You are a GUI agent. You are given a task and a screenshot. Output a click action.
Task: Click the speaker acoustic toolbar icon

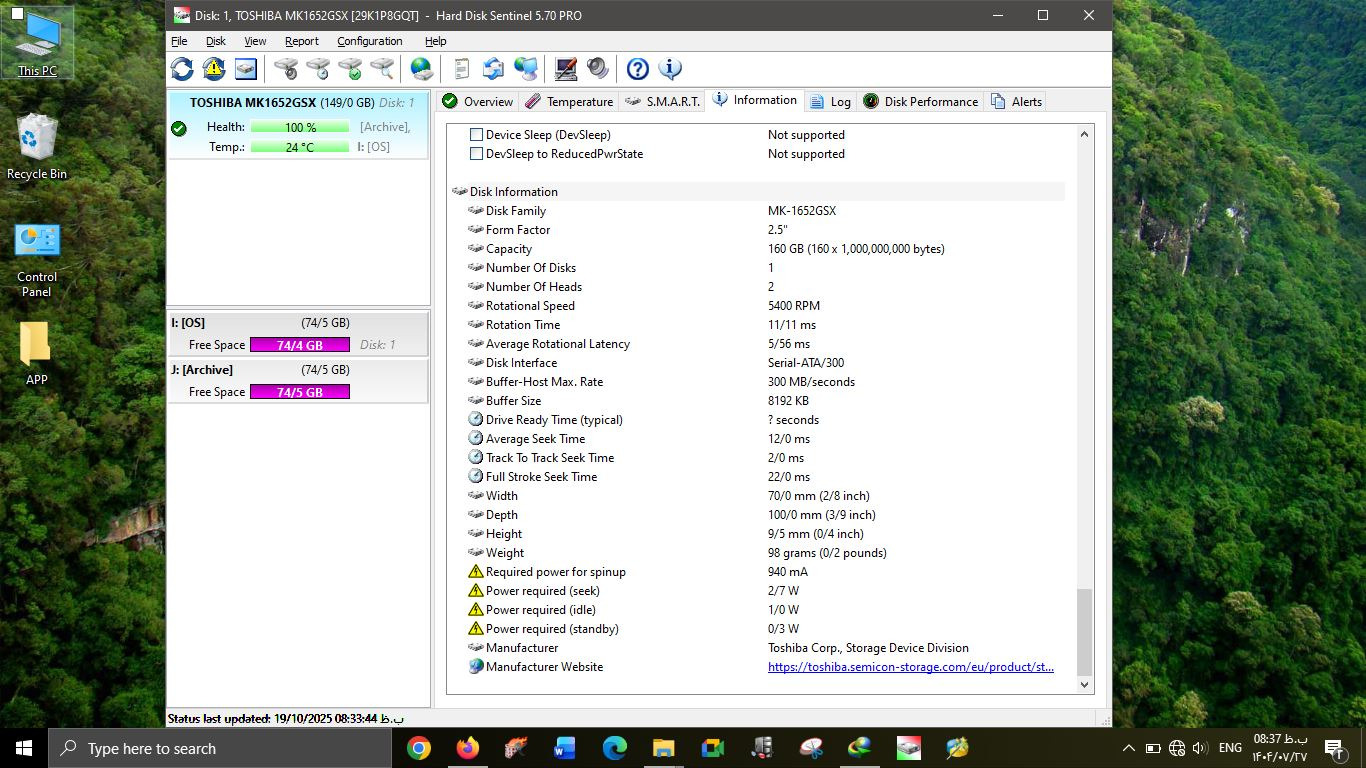(598, 69)
